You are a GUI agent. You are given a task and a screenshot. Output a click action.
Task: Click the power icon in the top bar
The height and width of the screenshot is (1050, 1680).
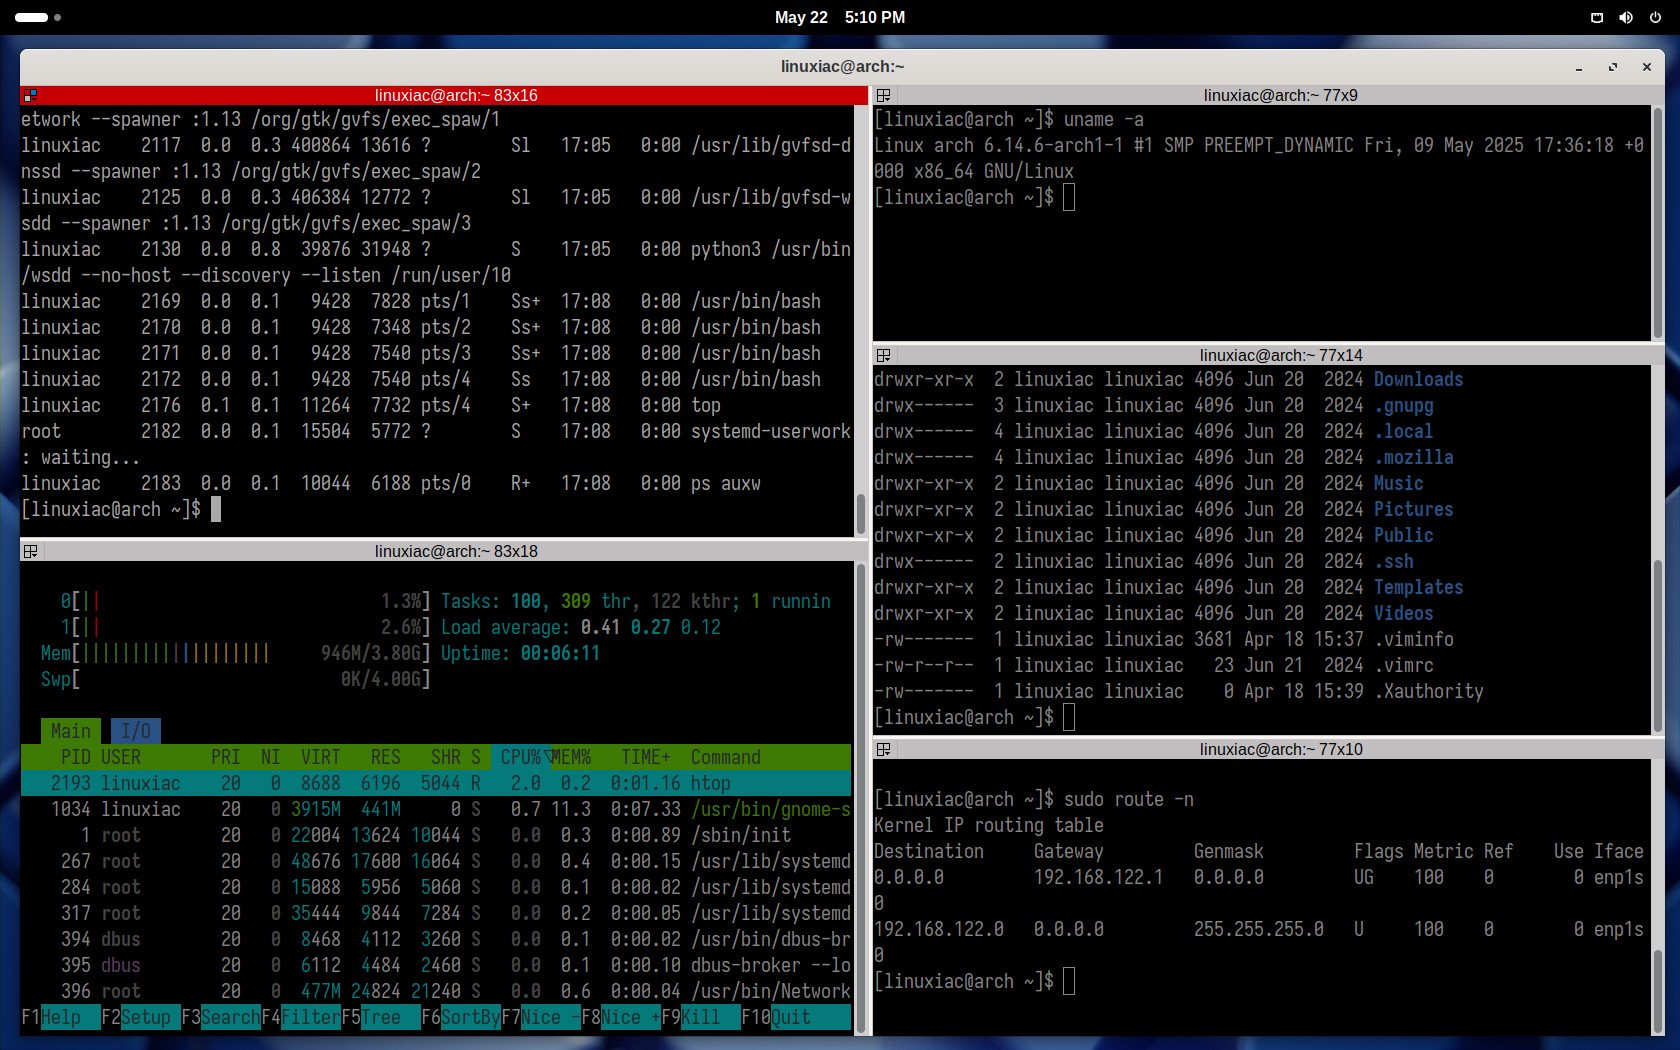point(1654,18)
